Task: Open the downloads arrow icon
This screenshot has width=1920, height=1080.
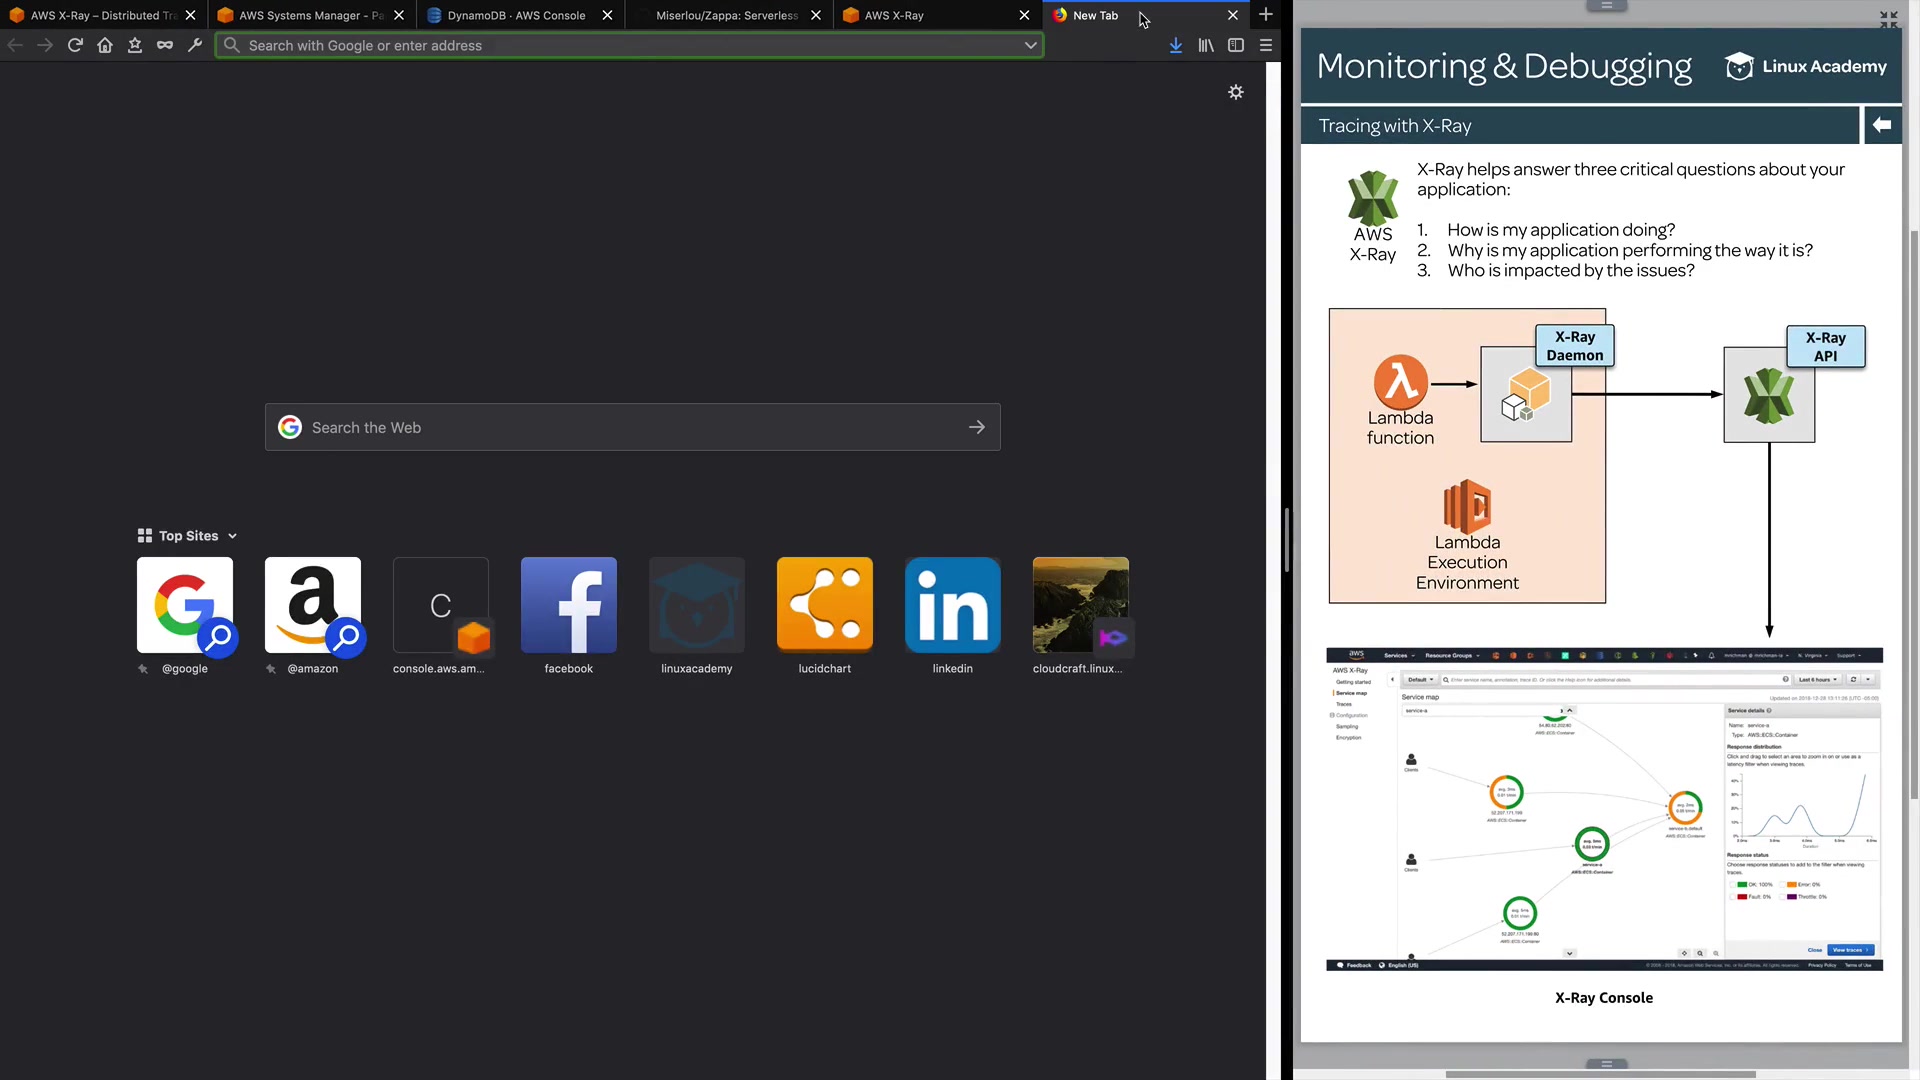Action: point(1176,45)
